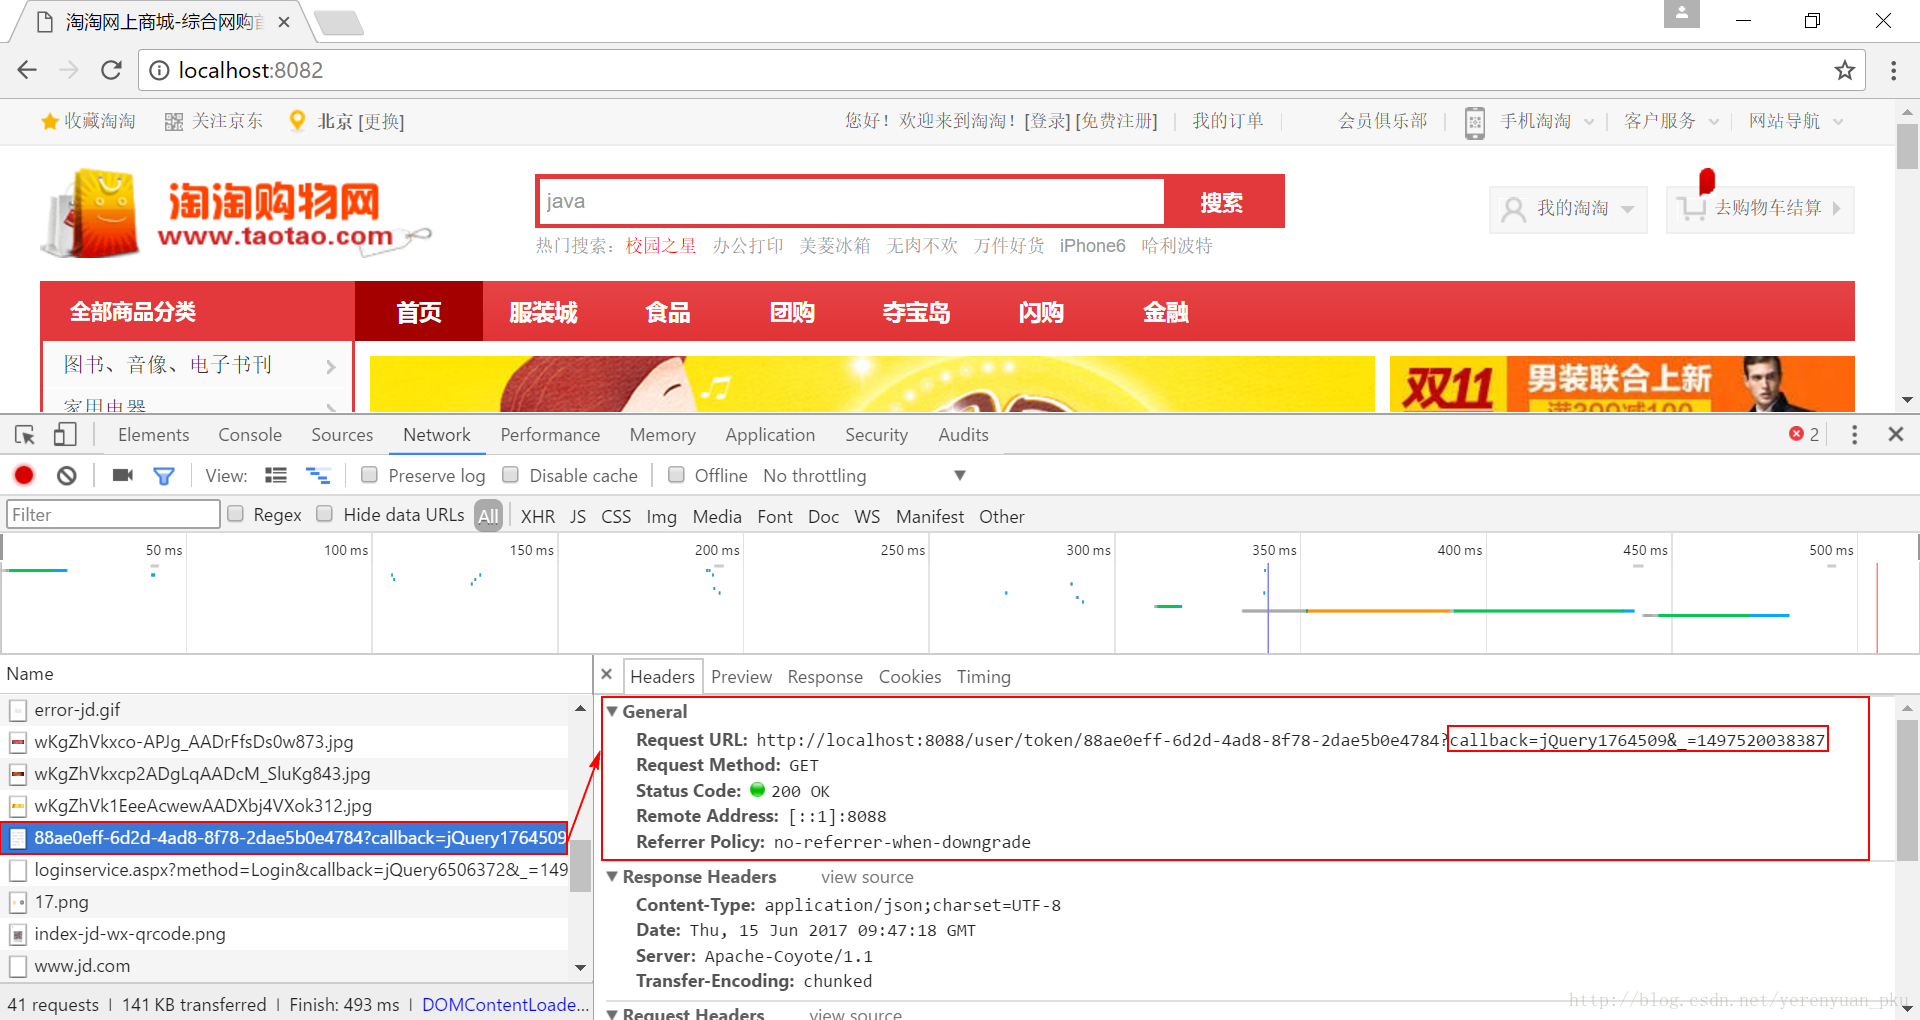The image size is (1920, 1020).
Task: Click the mobile phone icon by 手机淘淘
Action: tap(1475, 122)
